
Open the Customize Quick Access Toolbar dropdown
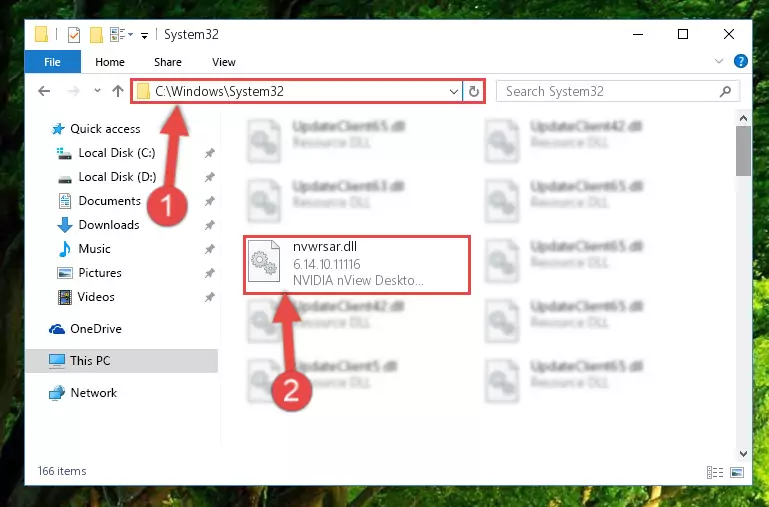click(144, 35)
